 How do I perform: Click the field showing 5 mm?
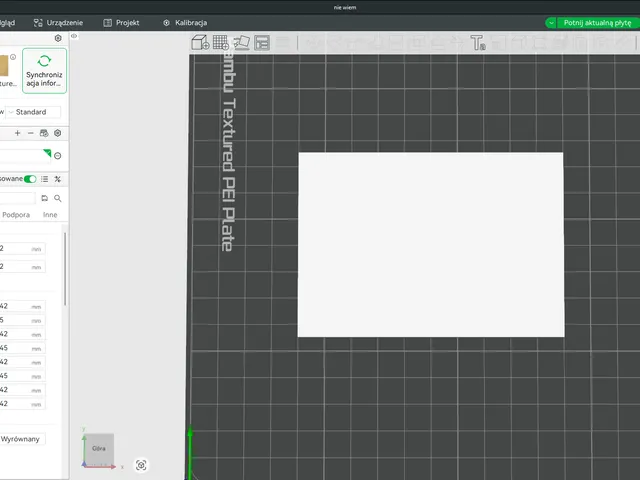(22, 320)
